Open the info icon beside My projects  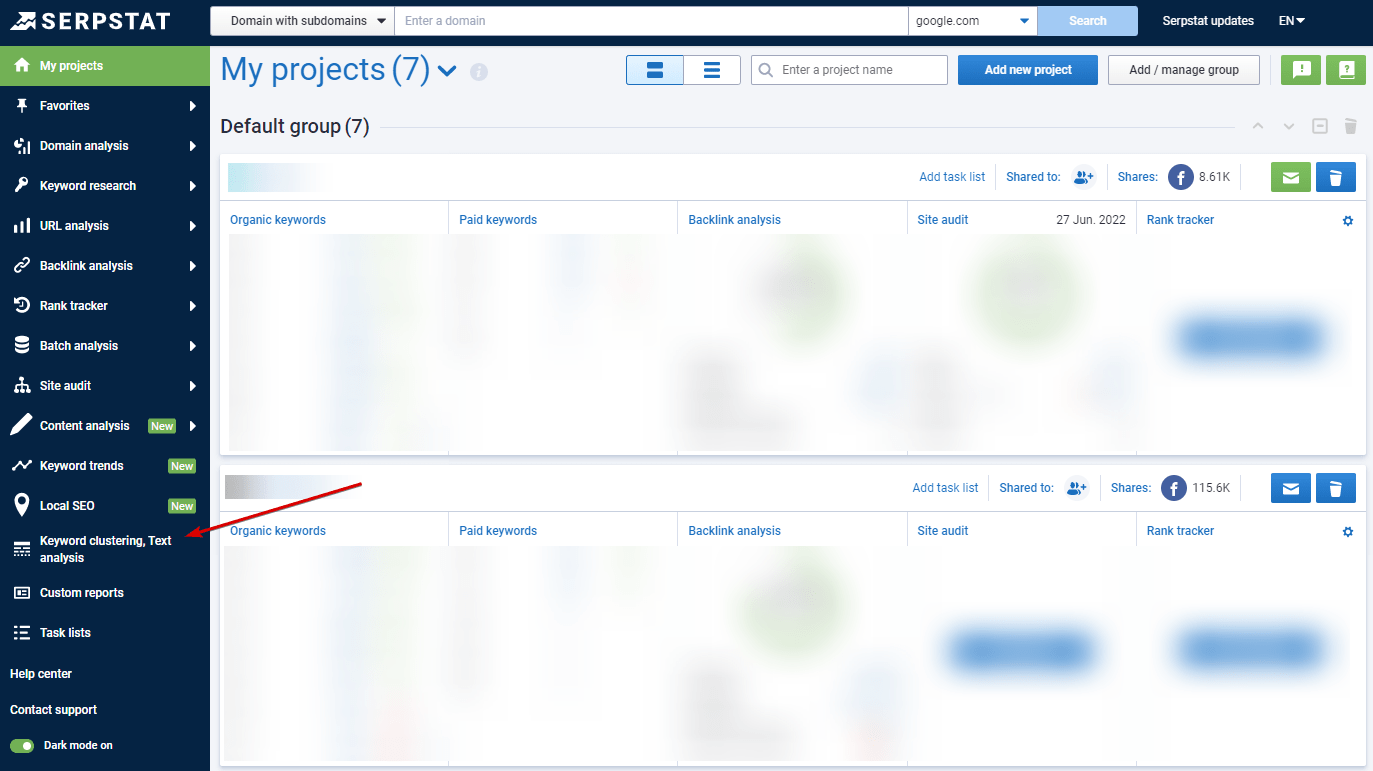[x=479, y=72]
